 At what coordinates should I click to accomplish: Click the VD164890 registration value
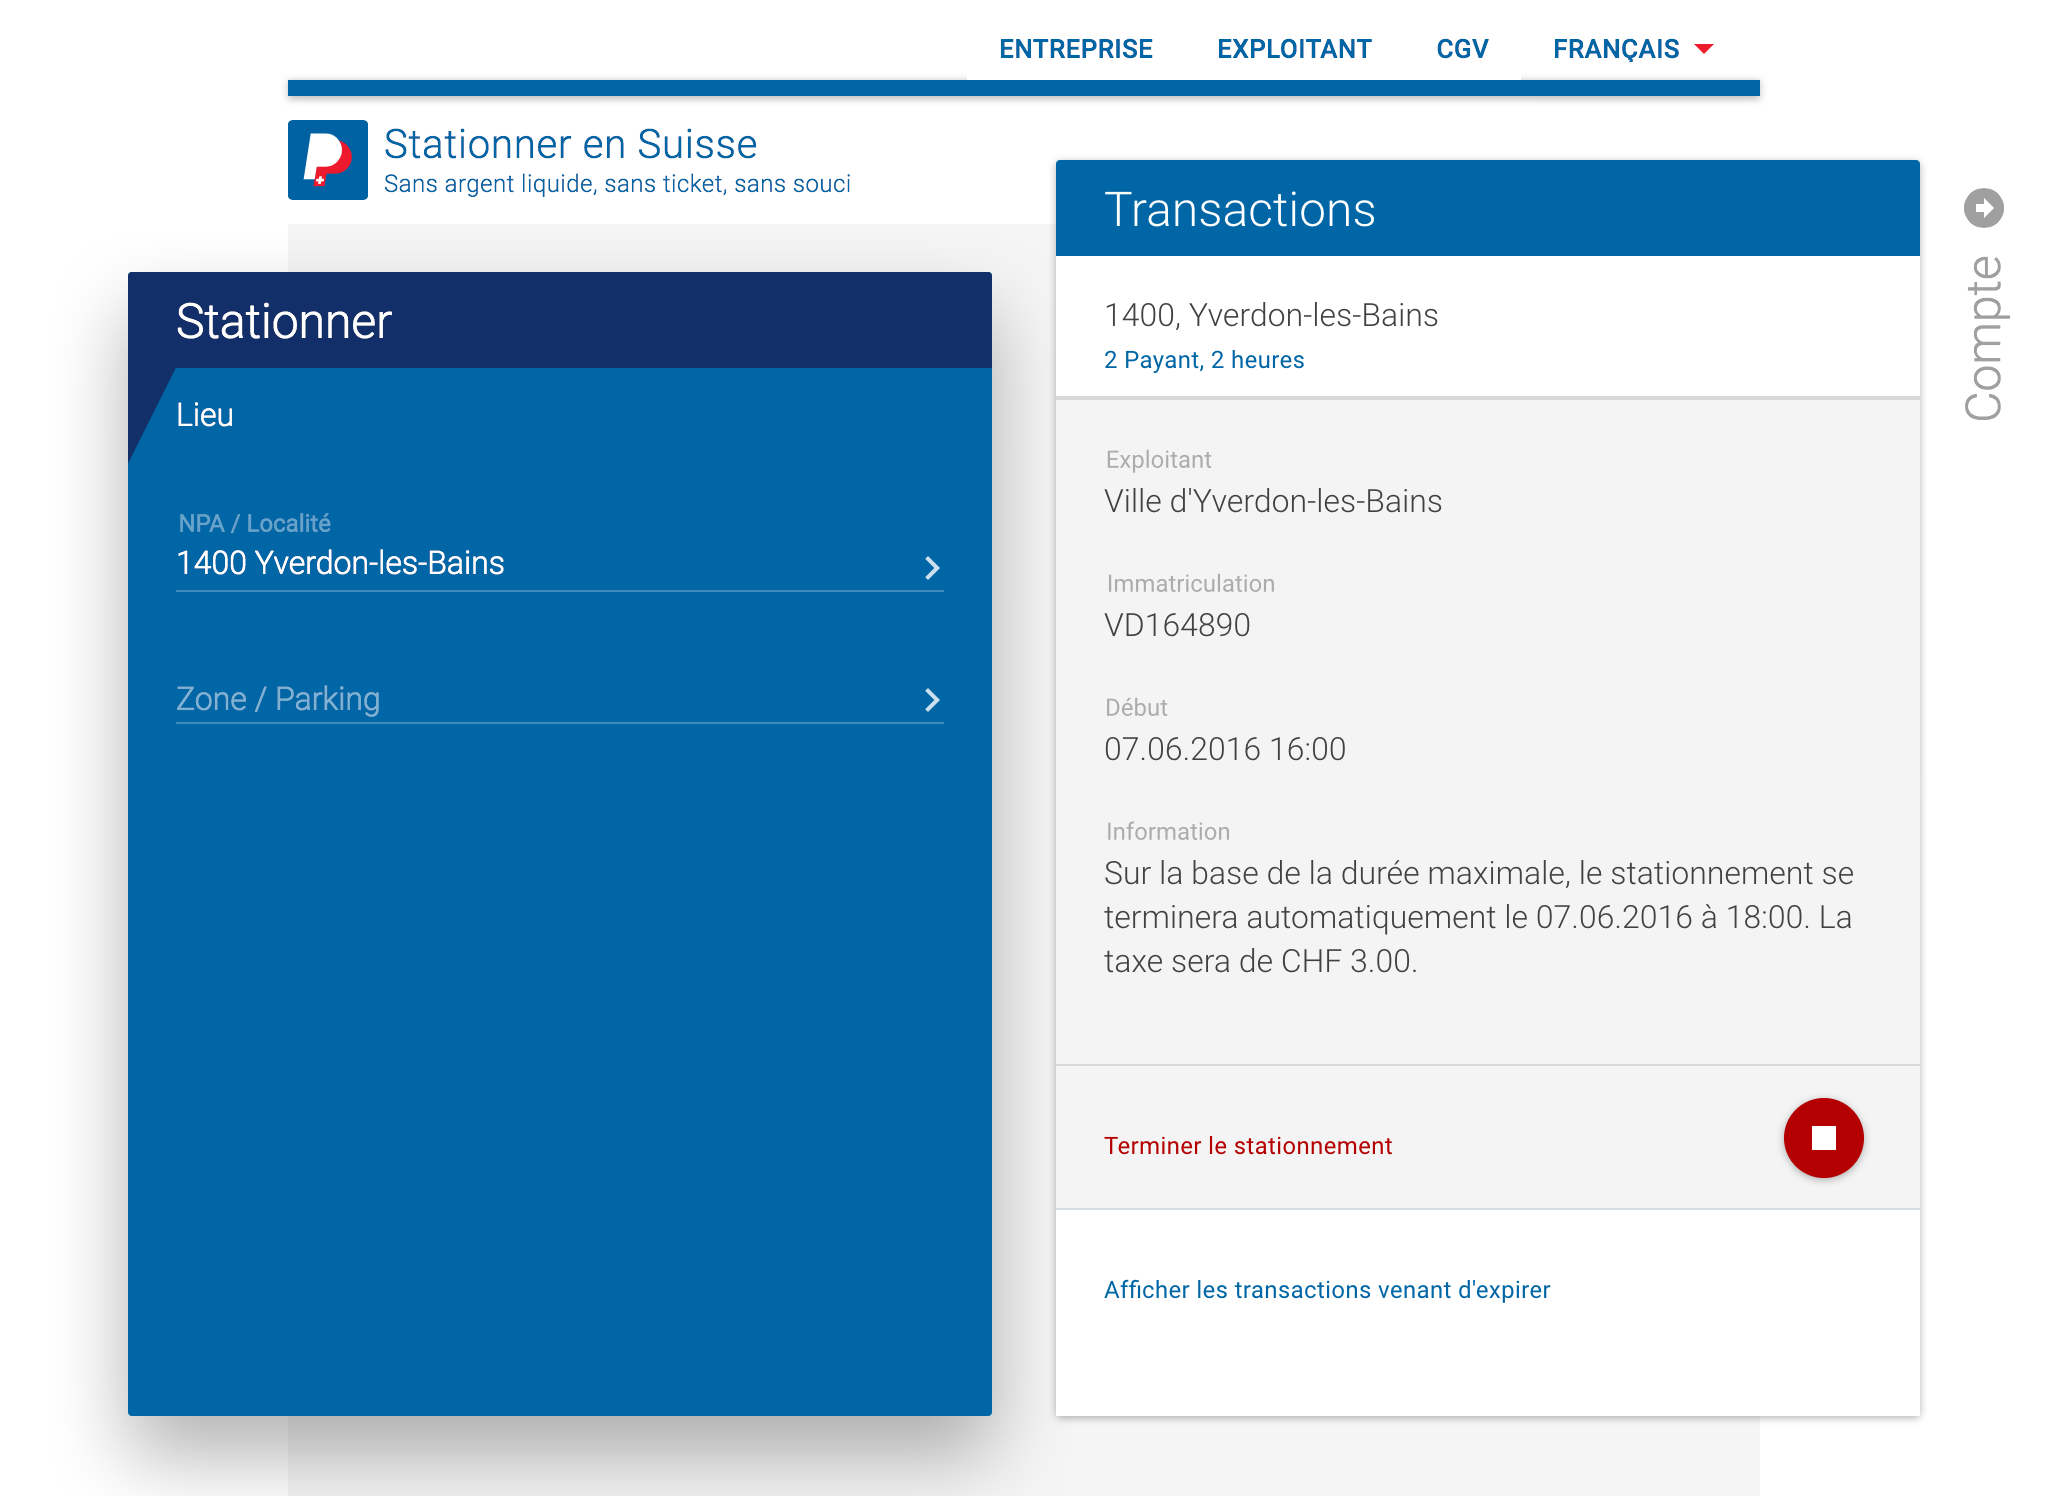[1177, 625]
